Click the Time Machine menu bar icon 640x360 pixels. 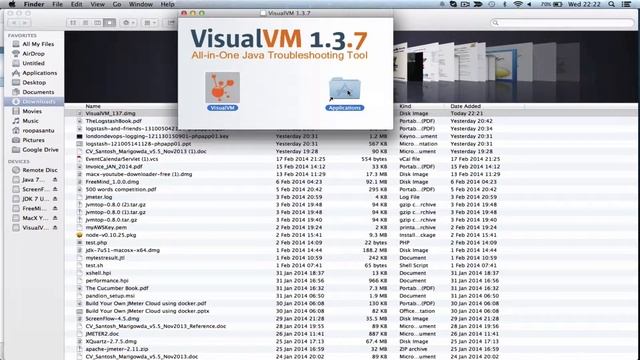pos(492,4)
